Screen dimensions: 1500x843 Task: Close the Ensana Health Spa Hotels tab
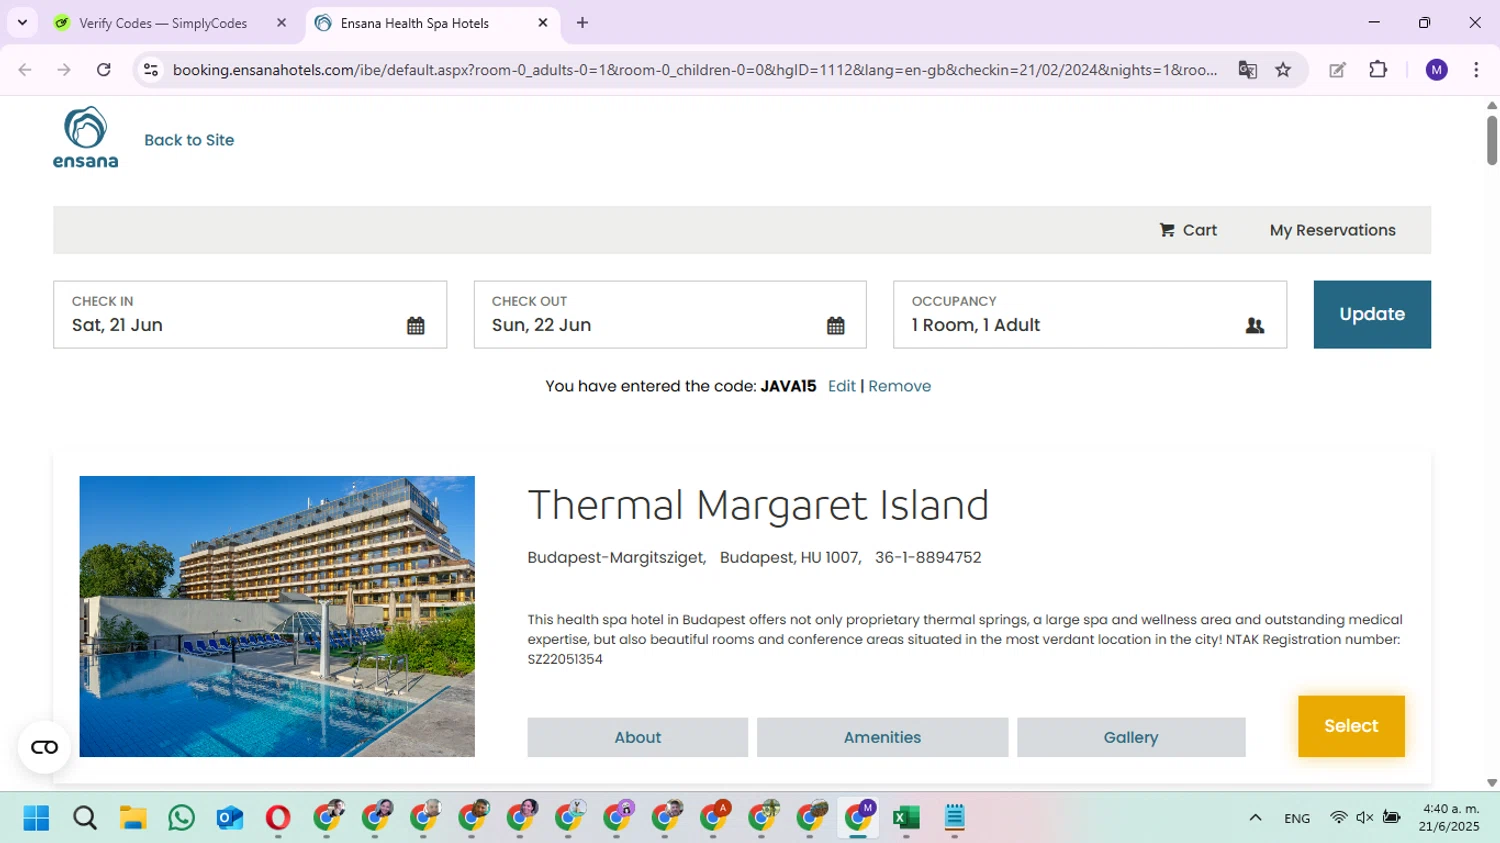543,23
